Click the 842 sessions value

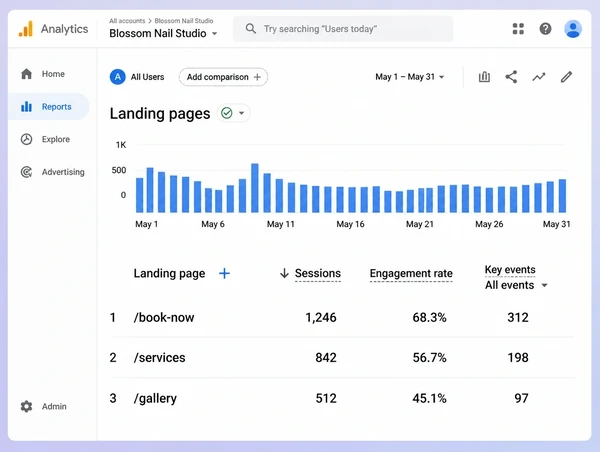[x=326, y=357]
